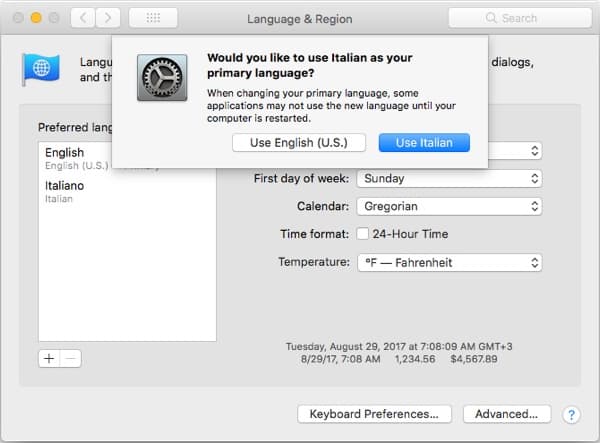Open the Calendar Gregorian dropdown
This screenshot has width=600, height=443.
(x=448, y=206)
